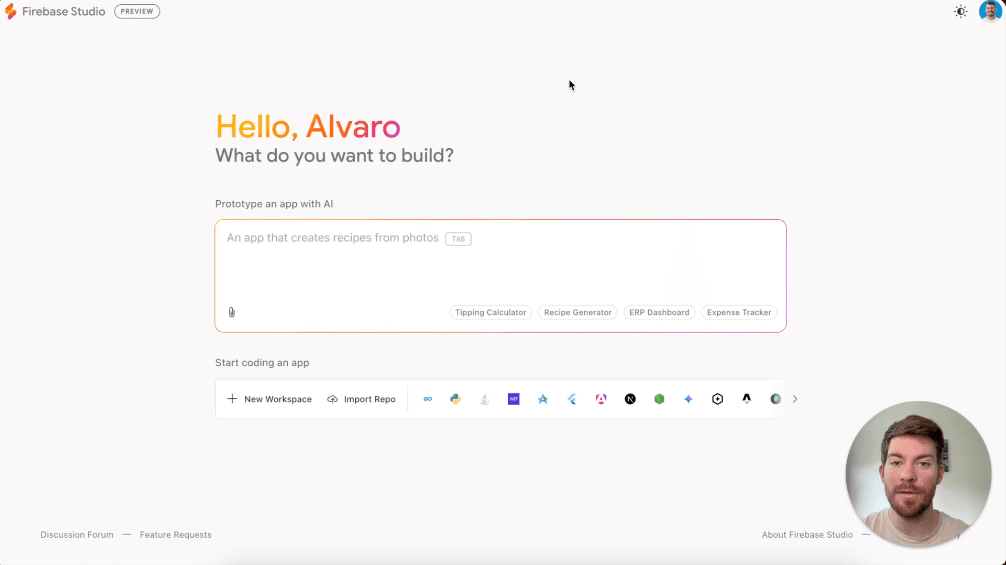Choose the Expense Tracker suggestion chip

click(739, 312)
